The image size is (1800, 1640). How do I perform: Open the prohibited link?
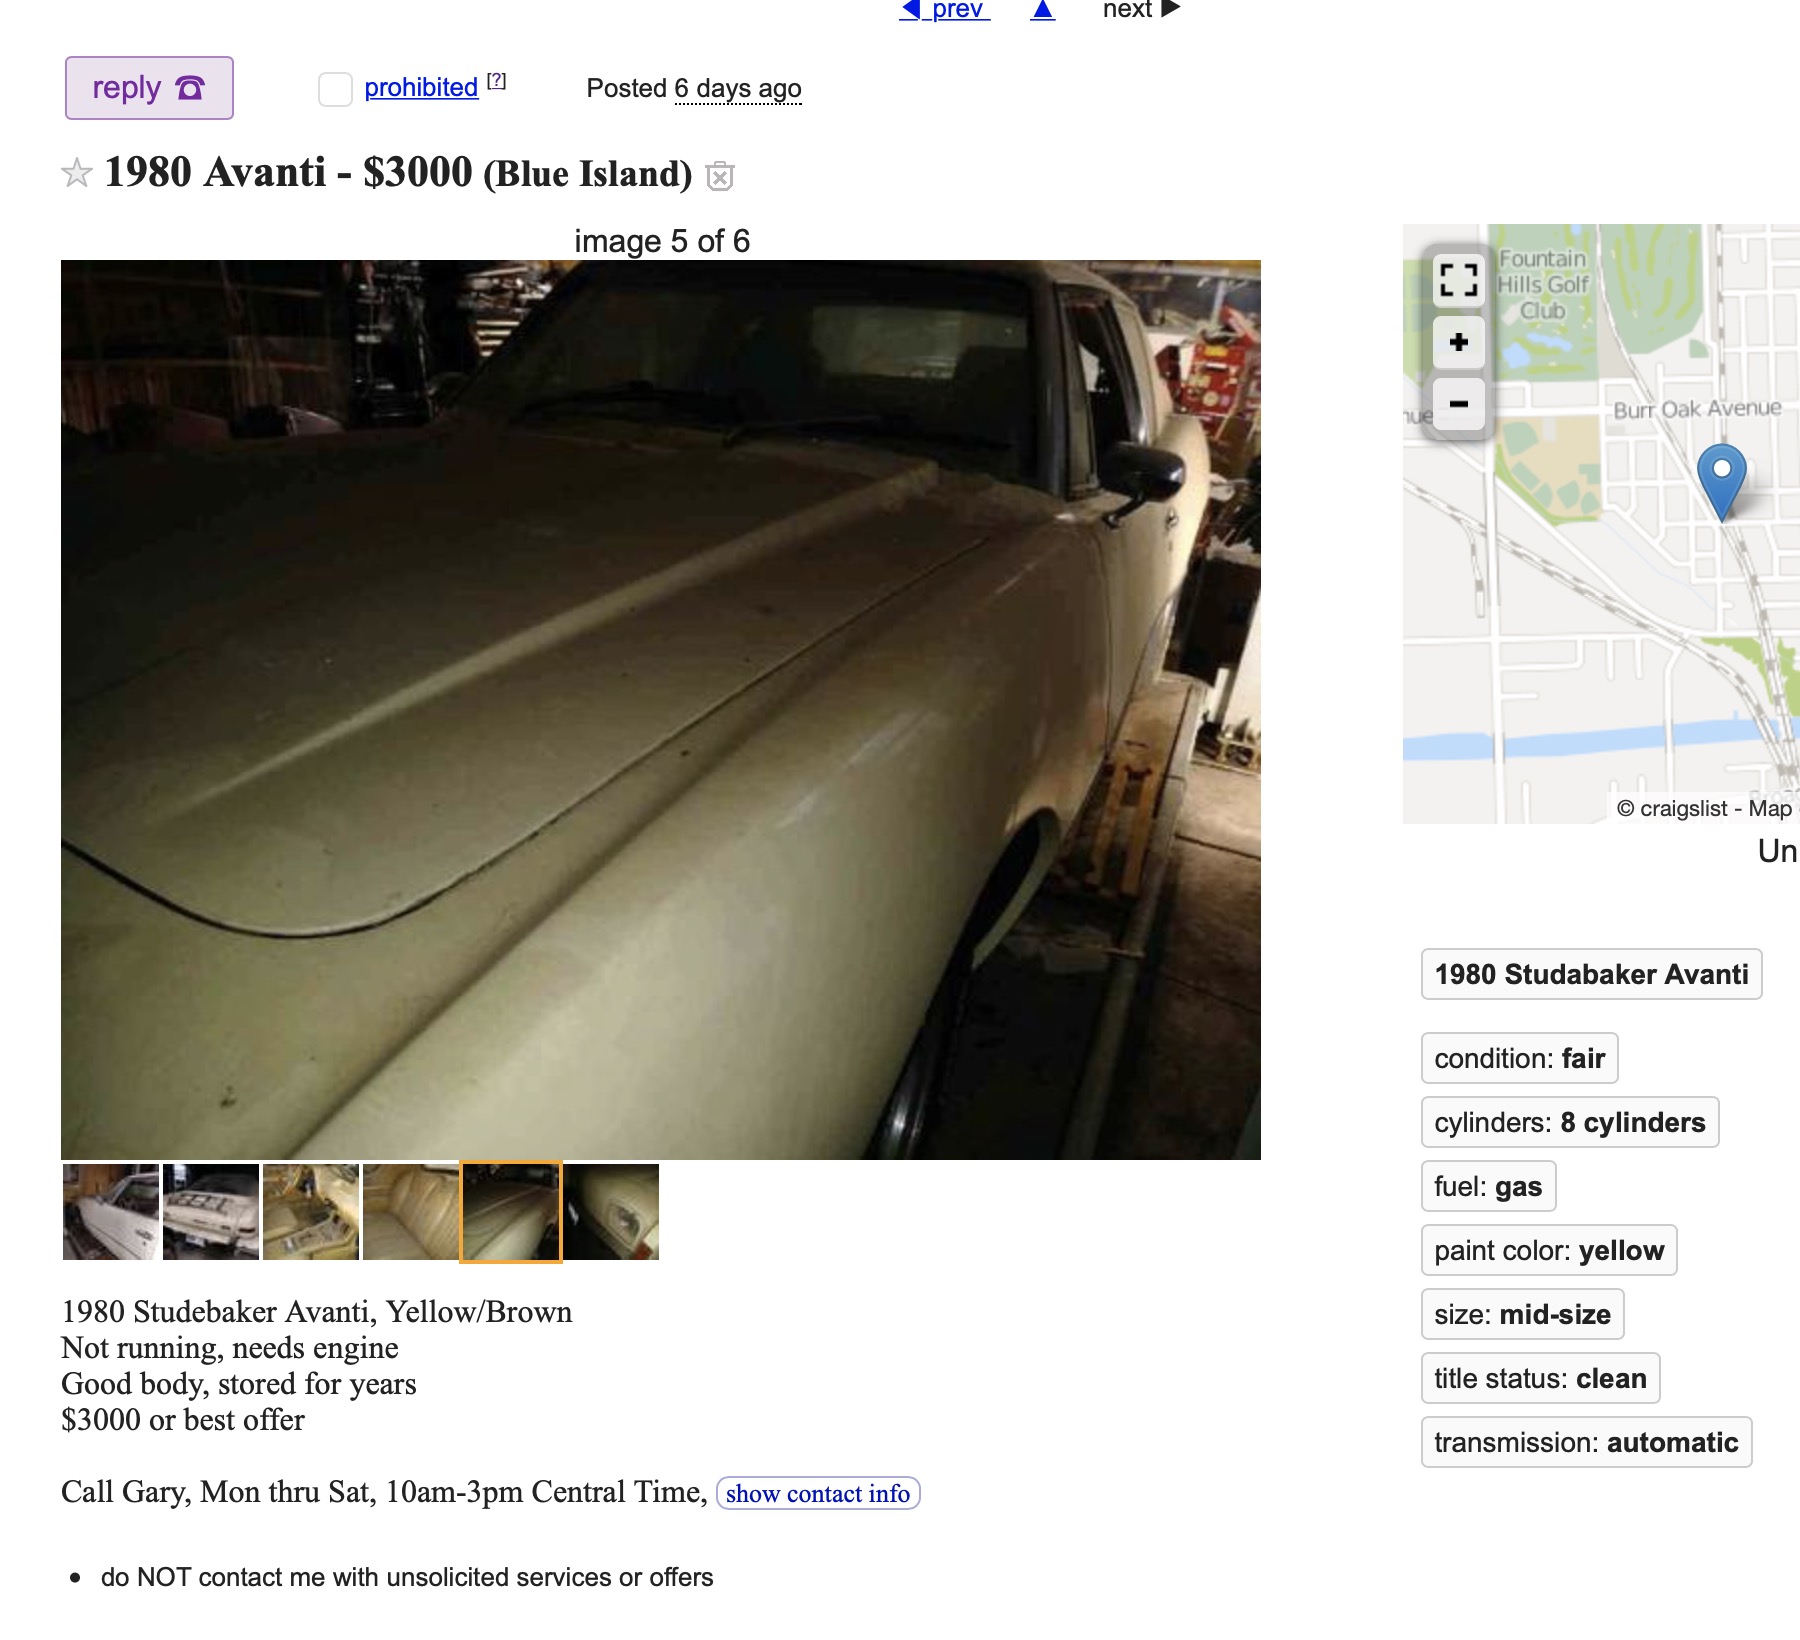coord(421,88)
